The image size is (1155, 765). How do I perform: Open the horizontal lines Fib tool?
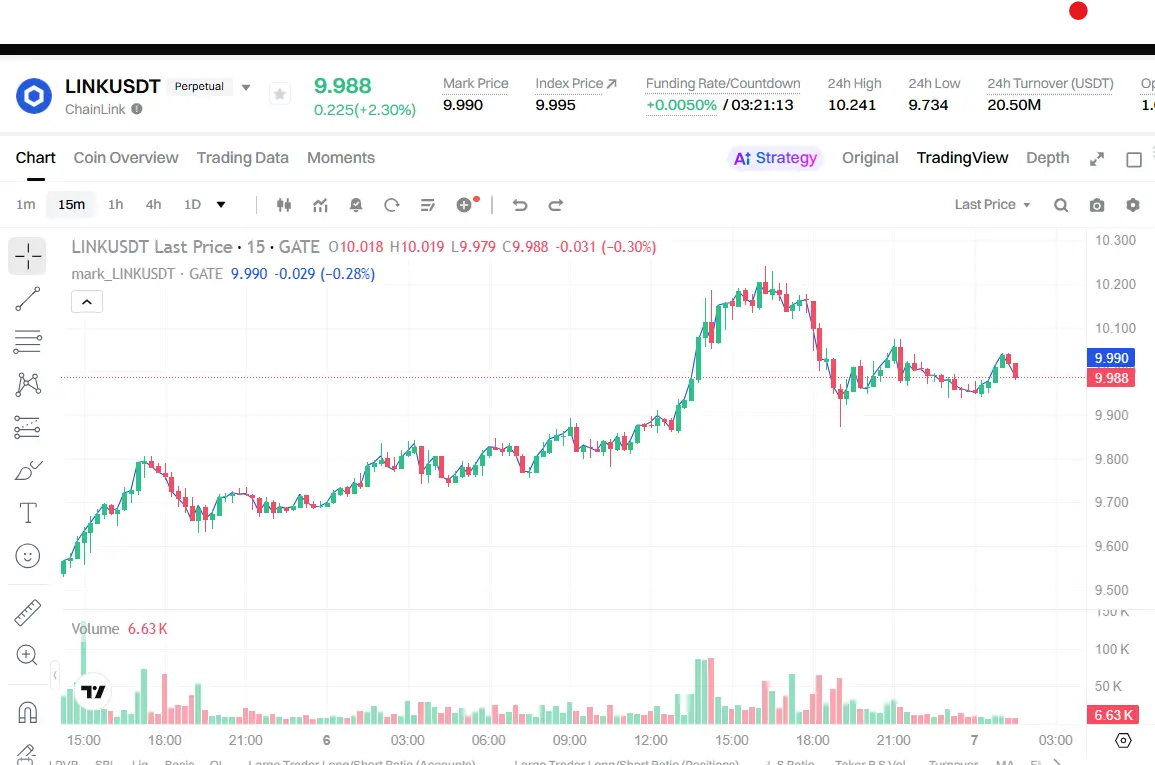click(x=27, y=342)
